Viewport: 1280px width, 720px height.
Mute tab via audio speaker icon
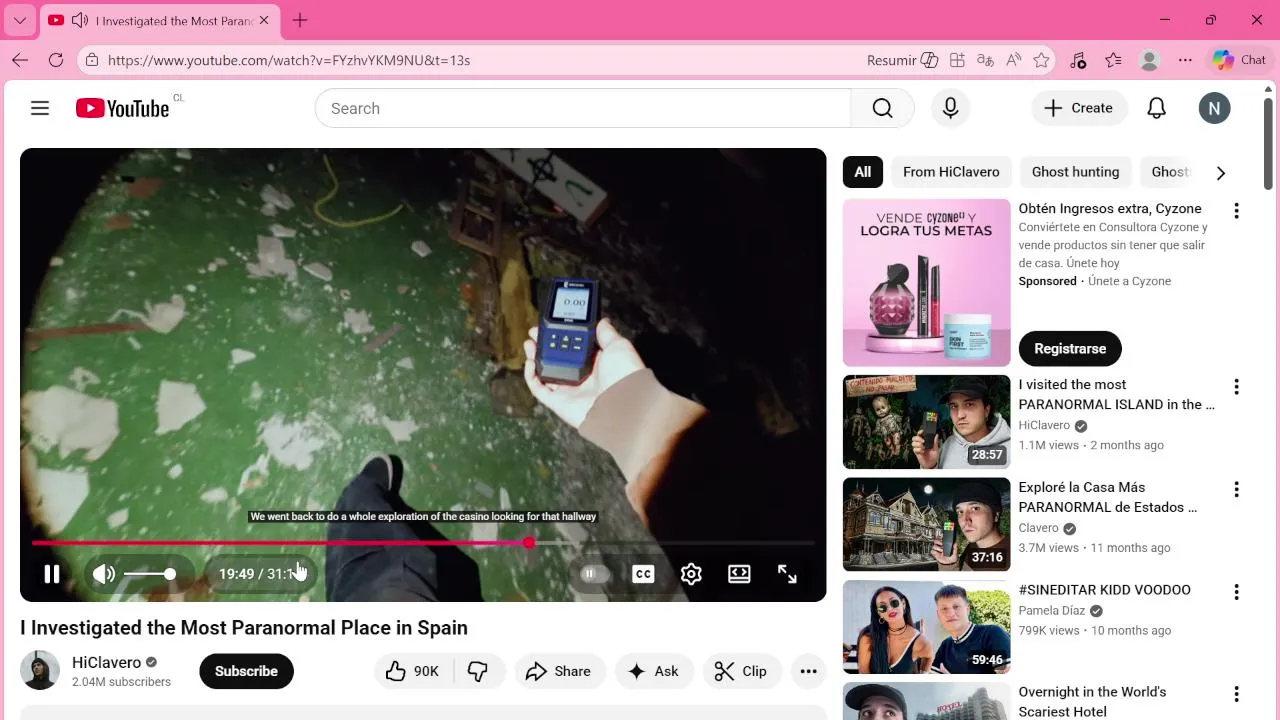pyautogui.click(x=80, y=20)
